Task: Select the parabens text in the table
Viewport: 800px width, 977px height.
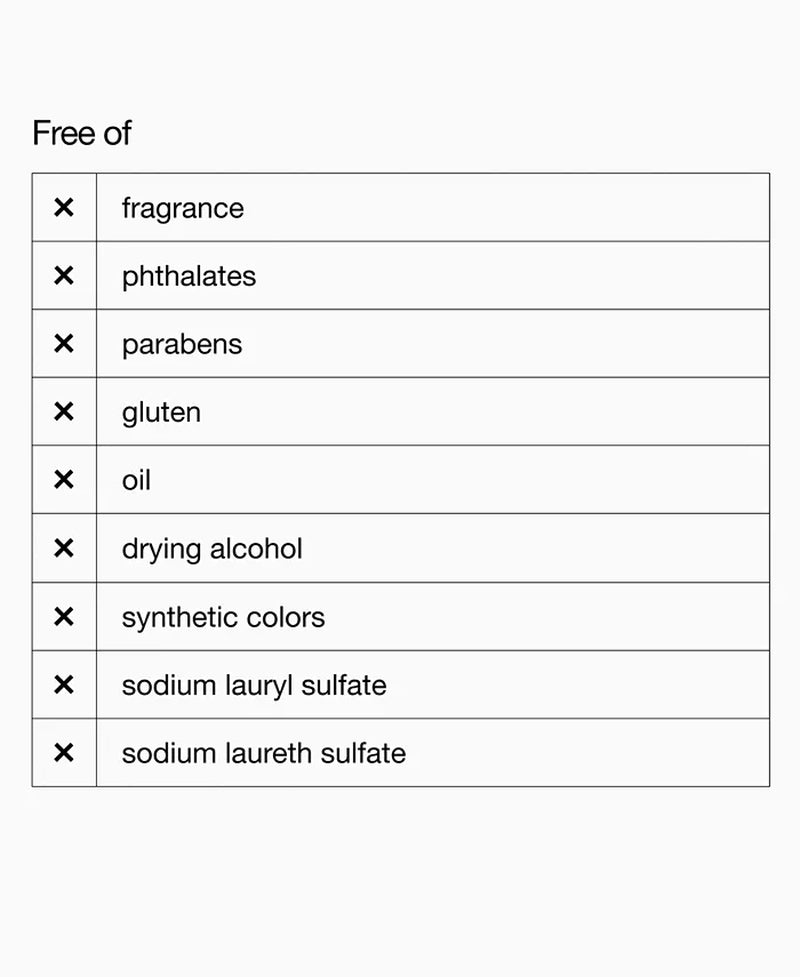Action: (x=182, y=345)
